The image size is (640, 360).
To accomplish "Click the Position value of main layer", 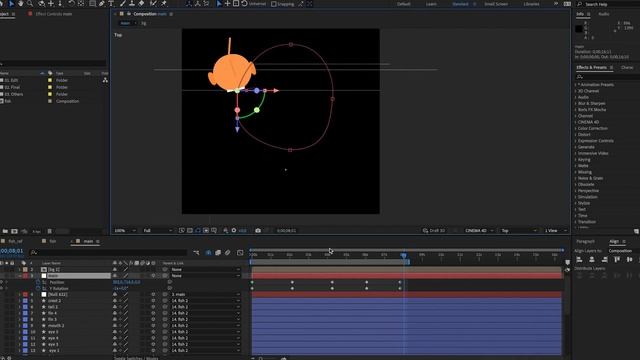I will click(x=127, y=282).
